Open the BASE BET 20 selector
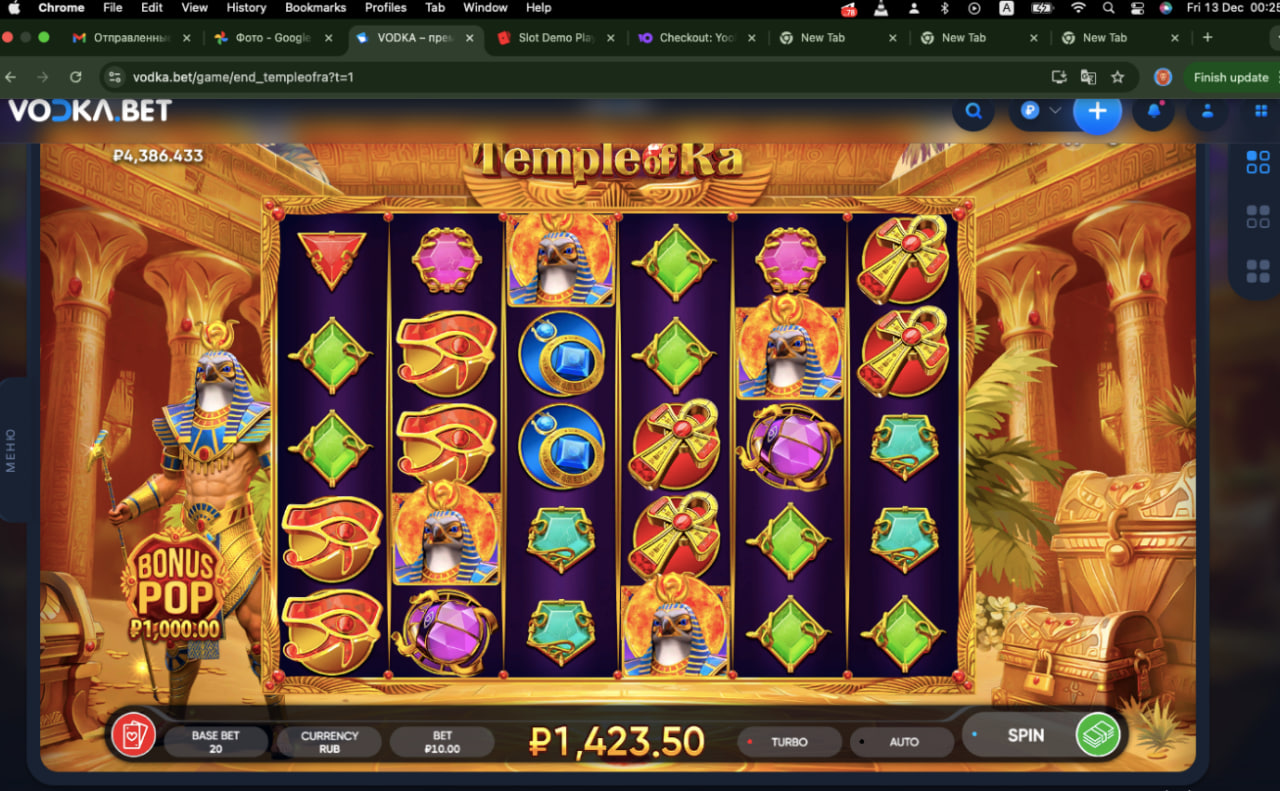Screen dimensions: 1280x791 216,741
